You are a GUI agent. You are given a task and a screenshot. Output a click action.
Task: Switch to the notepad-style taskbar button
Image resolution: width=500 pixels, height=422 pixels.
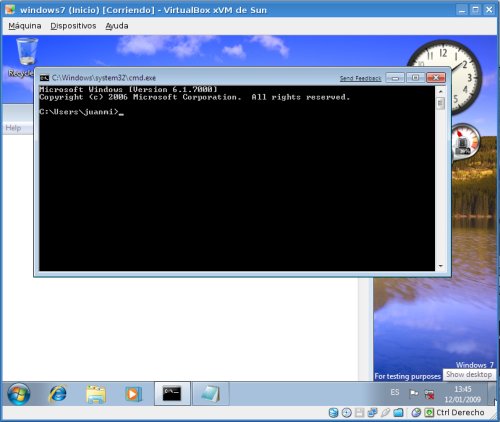coord(211,394)
